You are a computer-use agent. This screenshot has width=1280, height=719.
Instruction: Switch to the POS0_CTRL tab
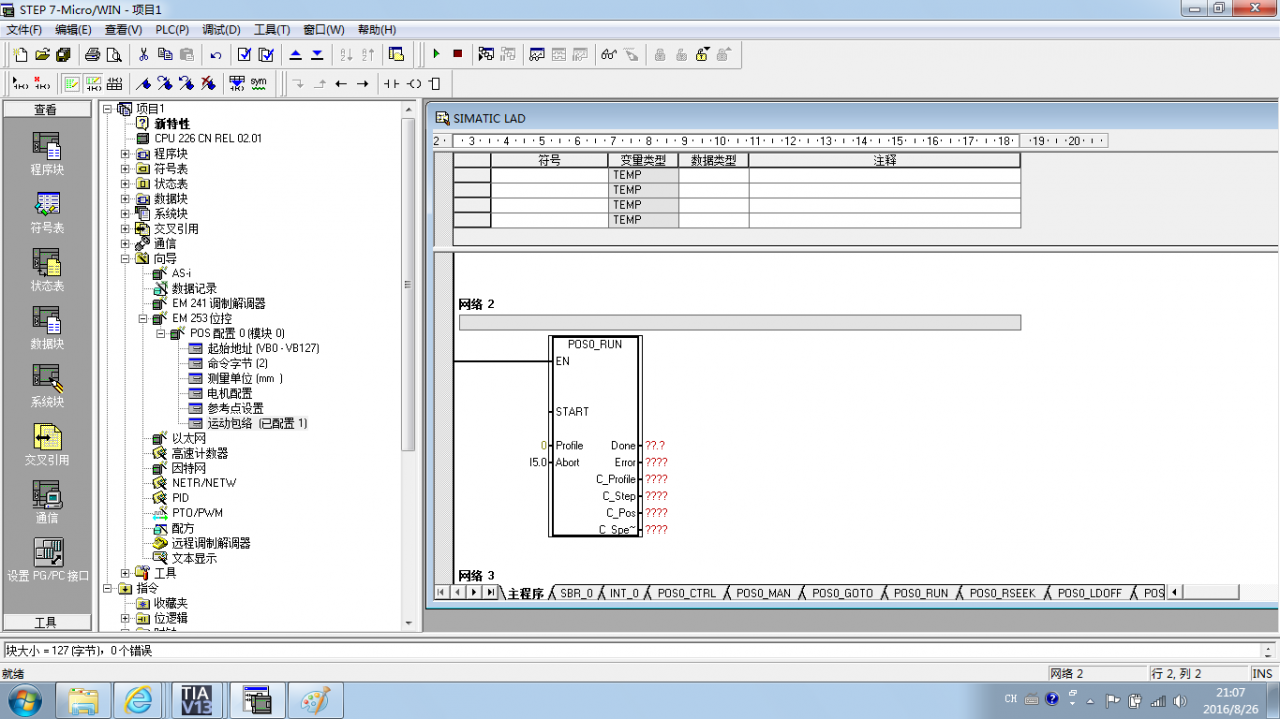pos(686,593)
